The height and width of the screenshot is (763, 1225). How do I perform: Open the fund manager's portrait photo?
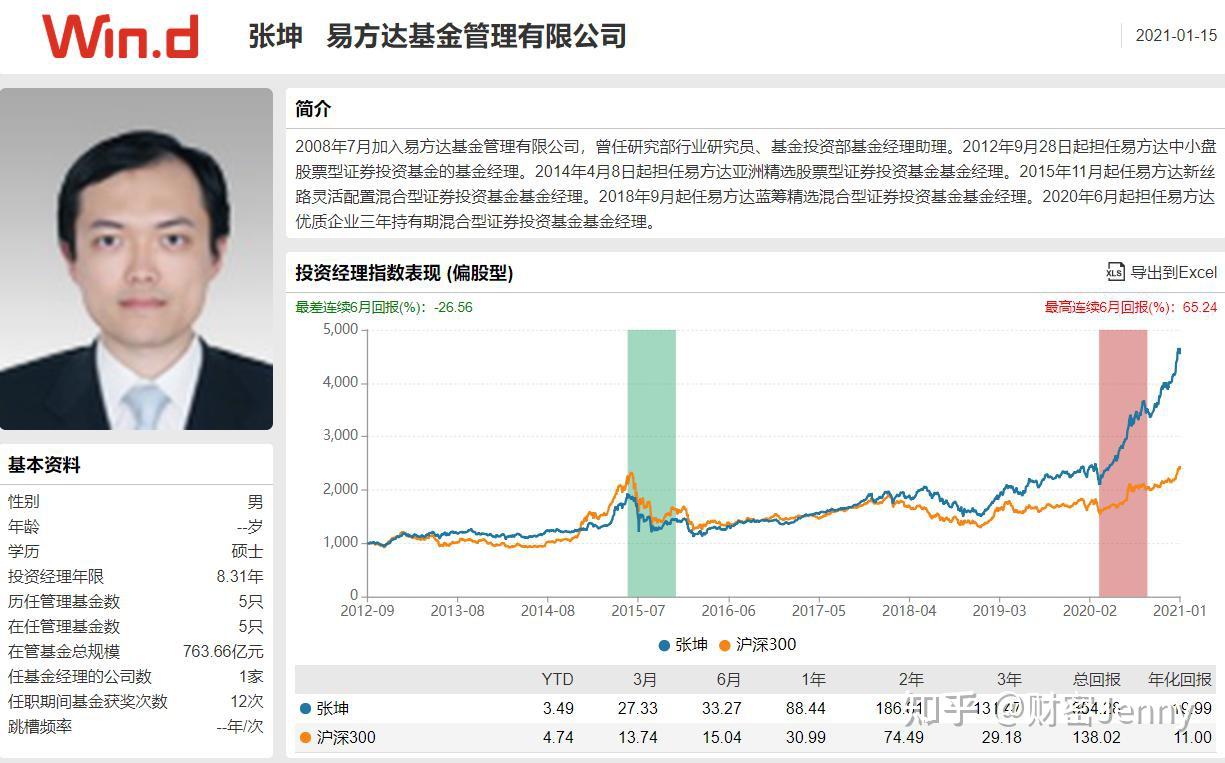(136, 259)
